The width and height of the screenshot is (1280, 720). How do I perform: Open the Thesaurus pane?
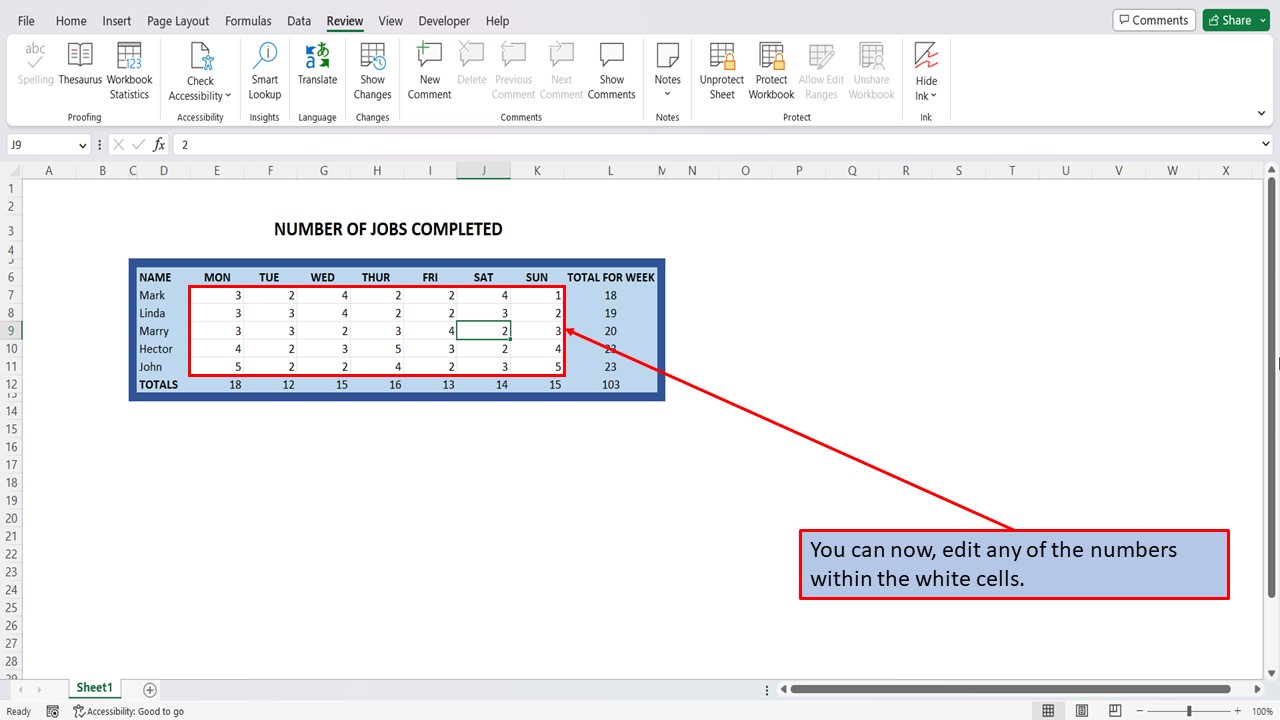point(80,67)
